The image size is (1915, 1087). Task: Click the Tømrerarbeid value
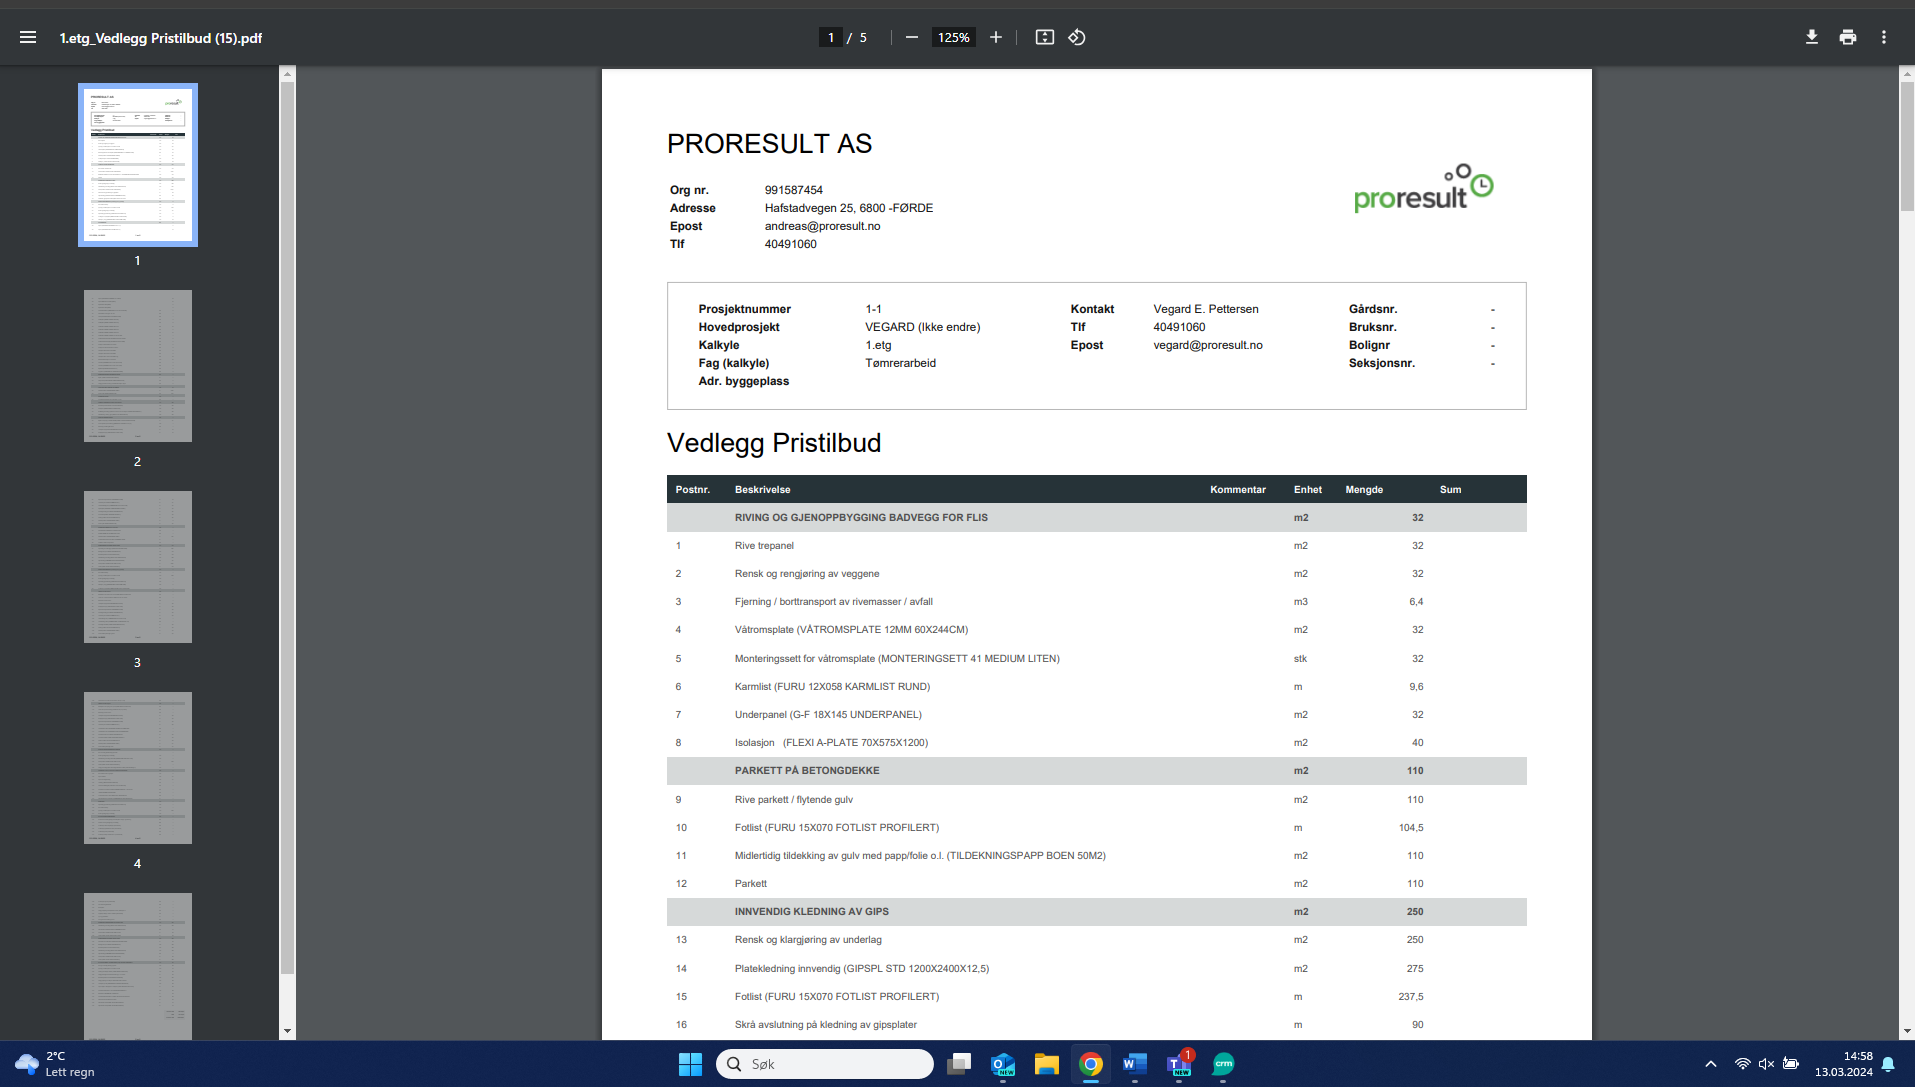(x=901, y=363)
